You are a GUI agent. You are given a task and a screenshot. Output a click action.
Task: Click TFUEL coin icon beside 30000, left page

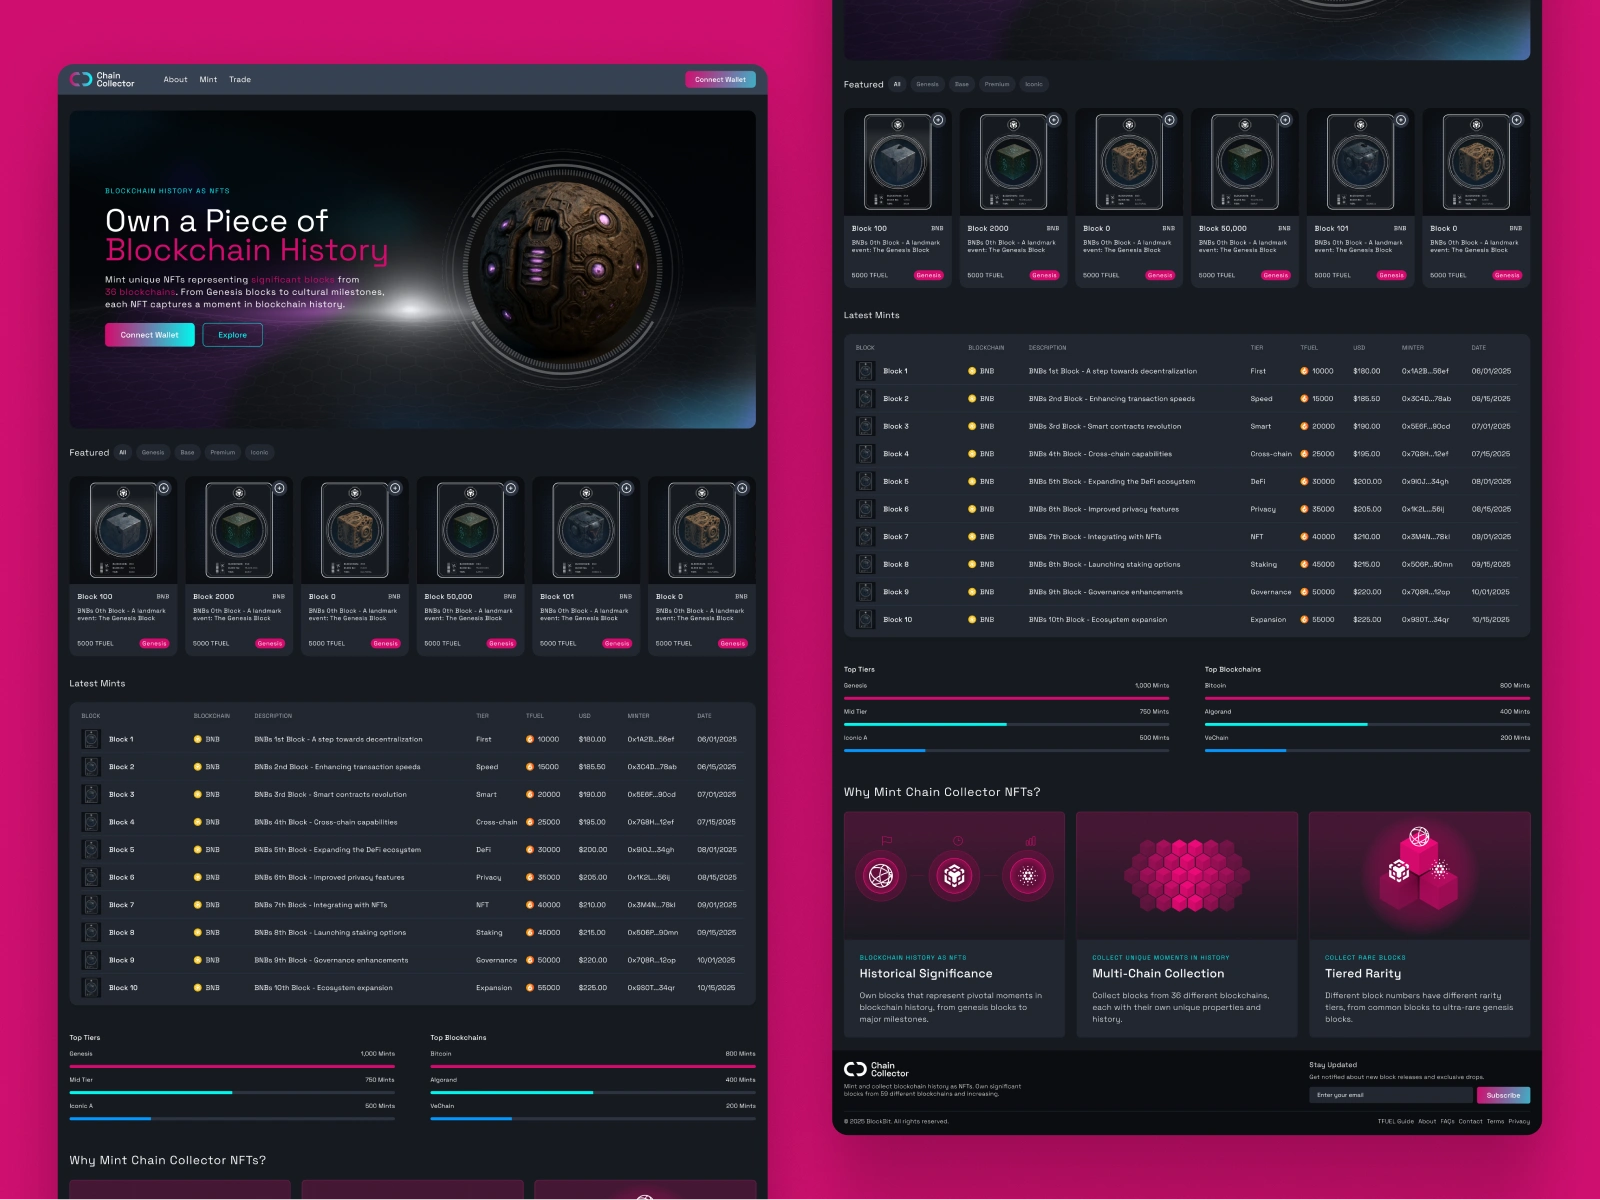530,850
